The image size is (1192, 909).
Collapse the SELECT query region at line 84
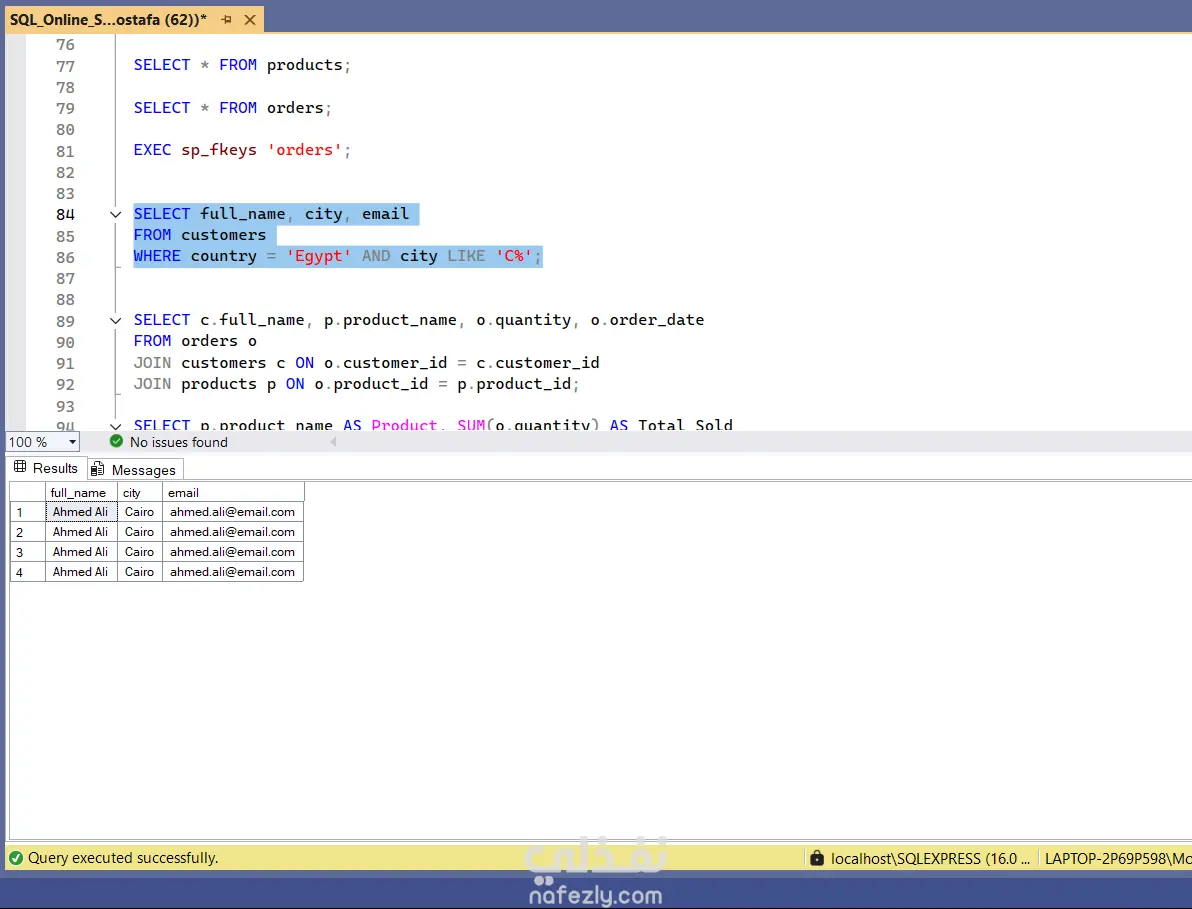coord(114,213)
